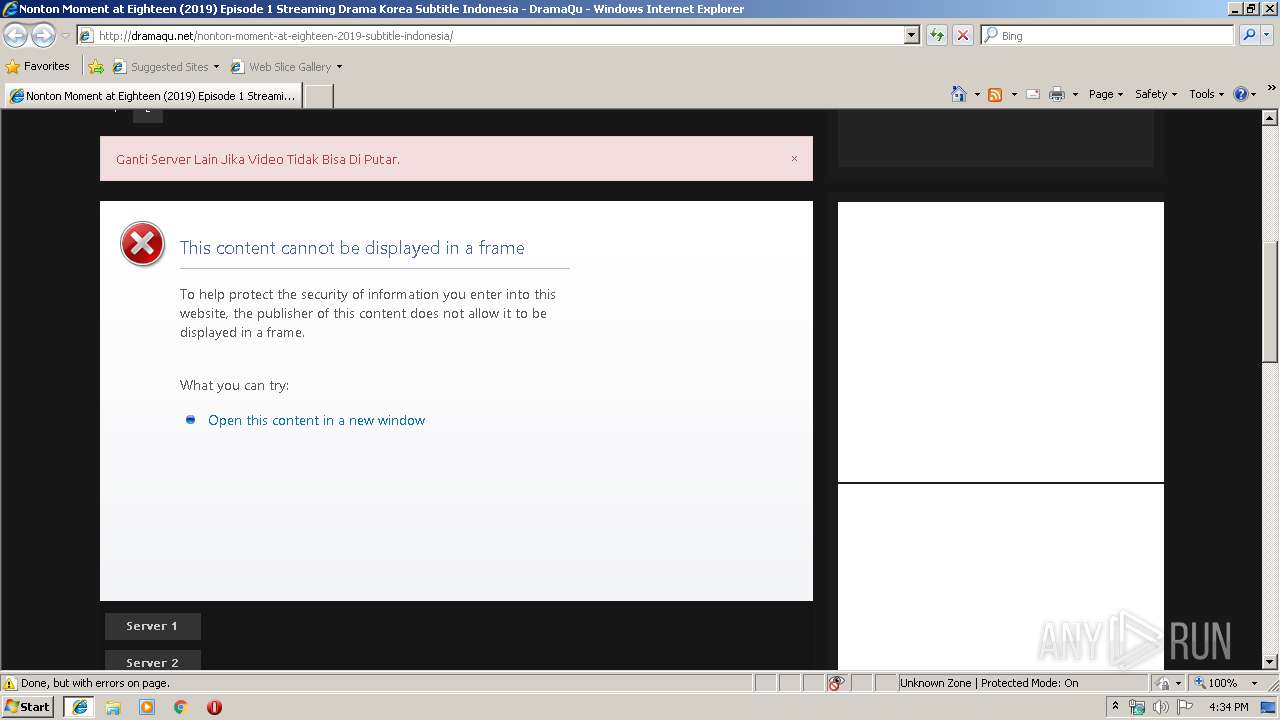1280x720 pixels.
Task: Click the Print icon
Action: [x=1057, y=94]
